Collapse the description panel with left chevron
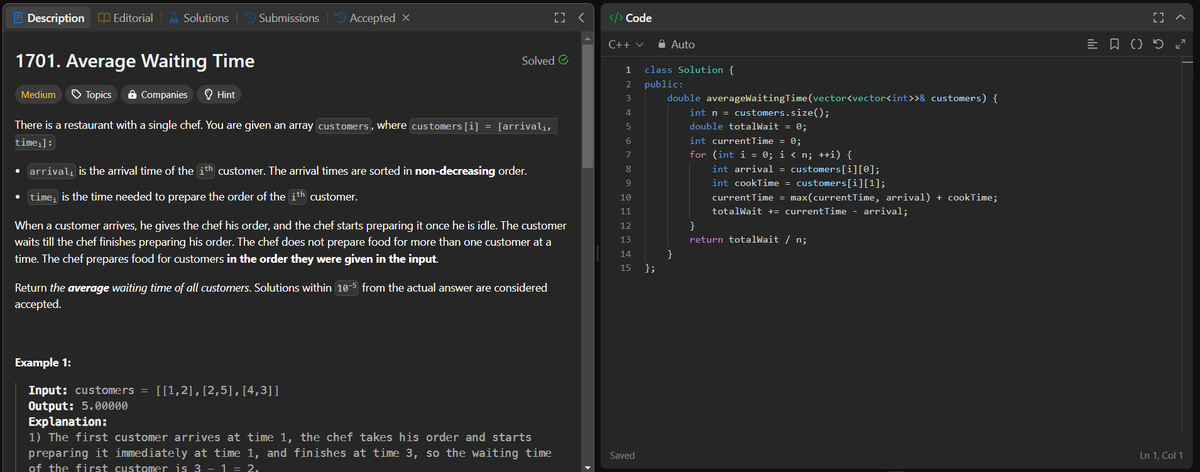Screen dimensions: 1200x472 [580, 18]
